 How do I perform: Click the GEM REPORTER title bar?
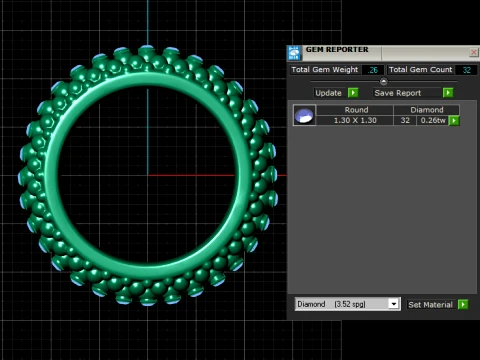pyautogui.click(x=383, y=53)
